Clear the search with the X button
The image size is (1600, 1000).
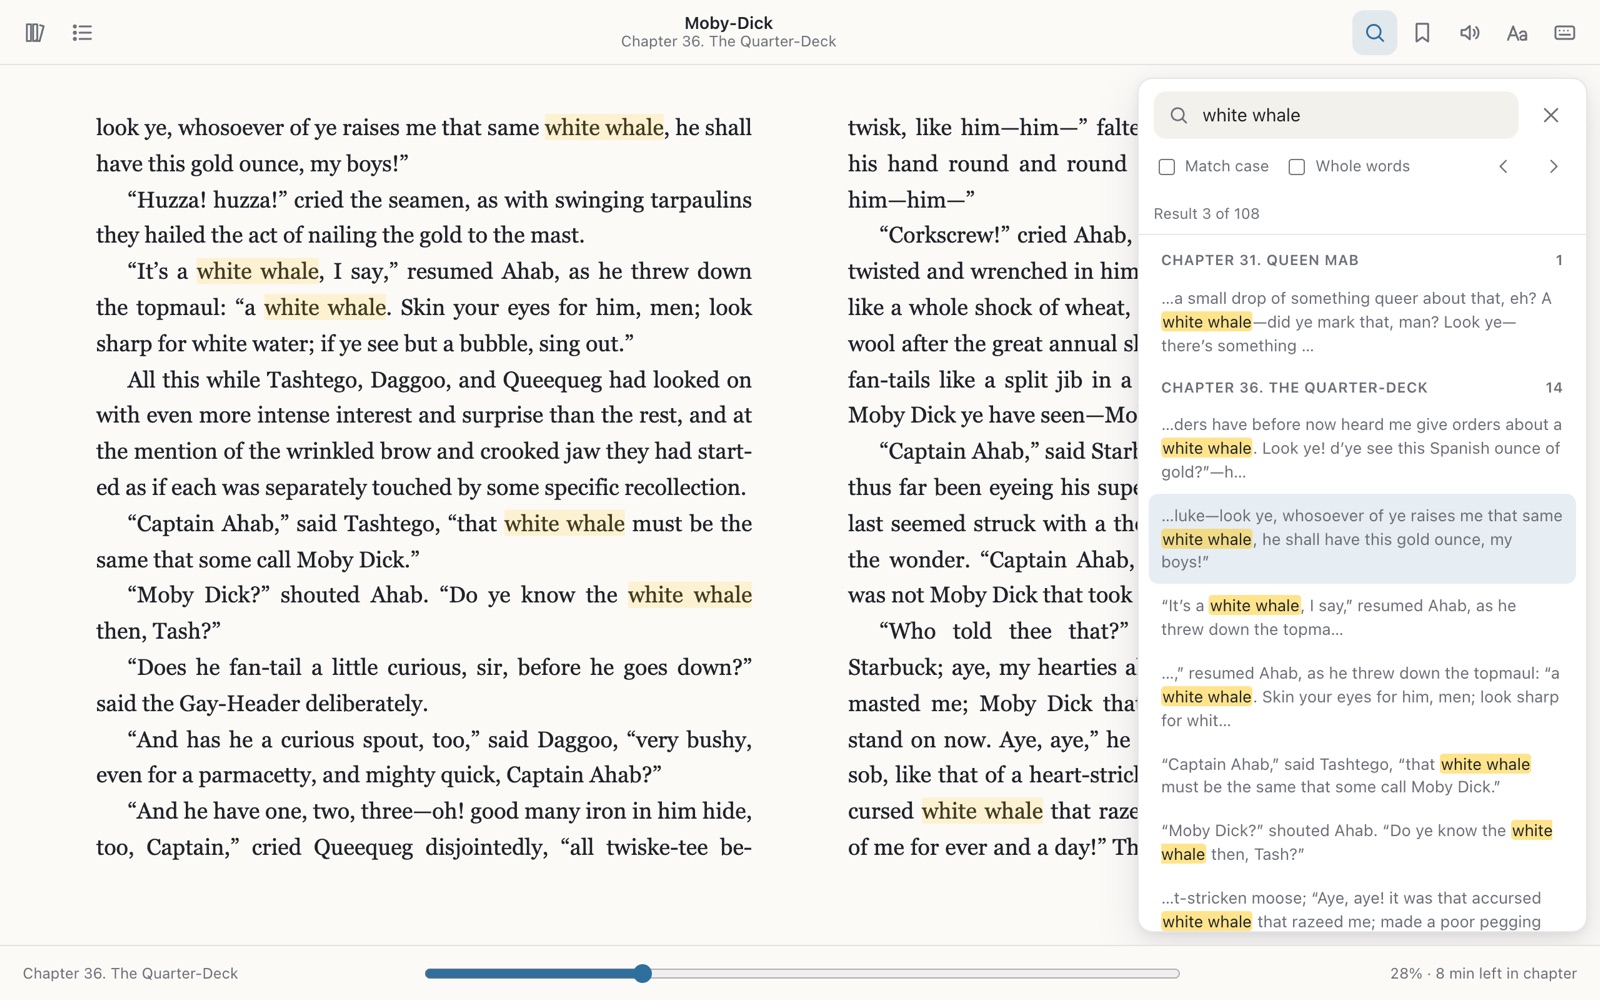point(1551,115)
